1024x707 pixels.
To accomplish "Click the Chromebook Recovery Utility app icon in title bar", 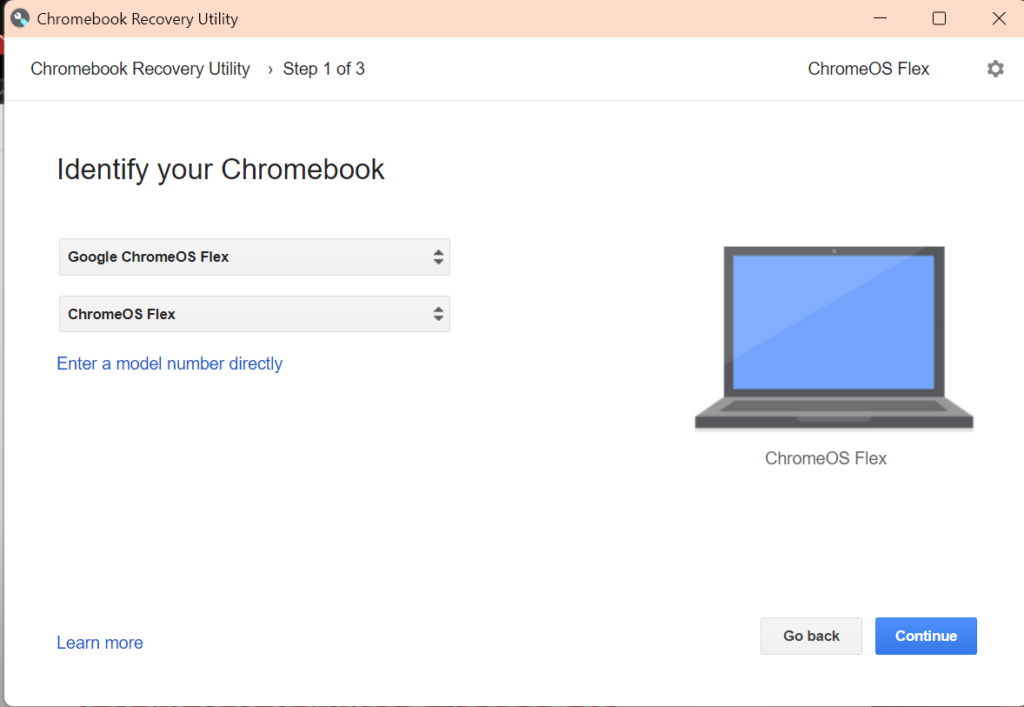I will point(20,19).
